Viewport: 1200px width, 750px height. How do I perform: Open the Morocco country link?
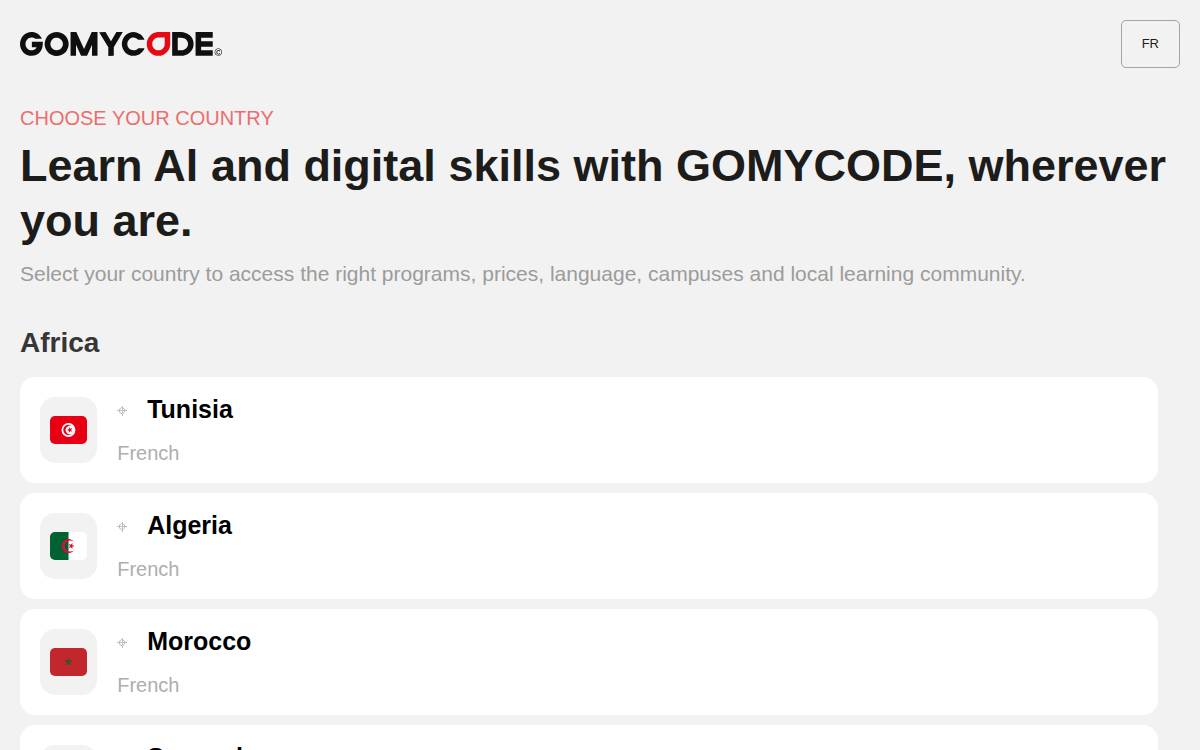coord(589,662)
